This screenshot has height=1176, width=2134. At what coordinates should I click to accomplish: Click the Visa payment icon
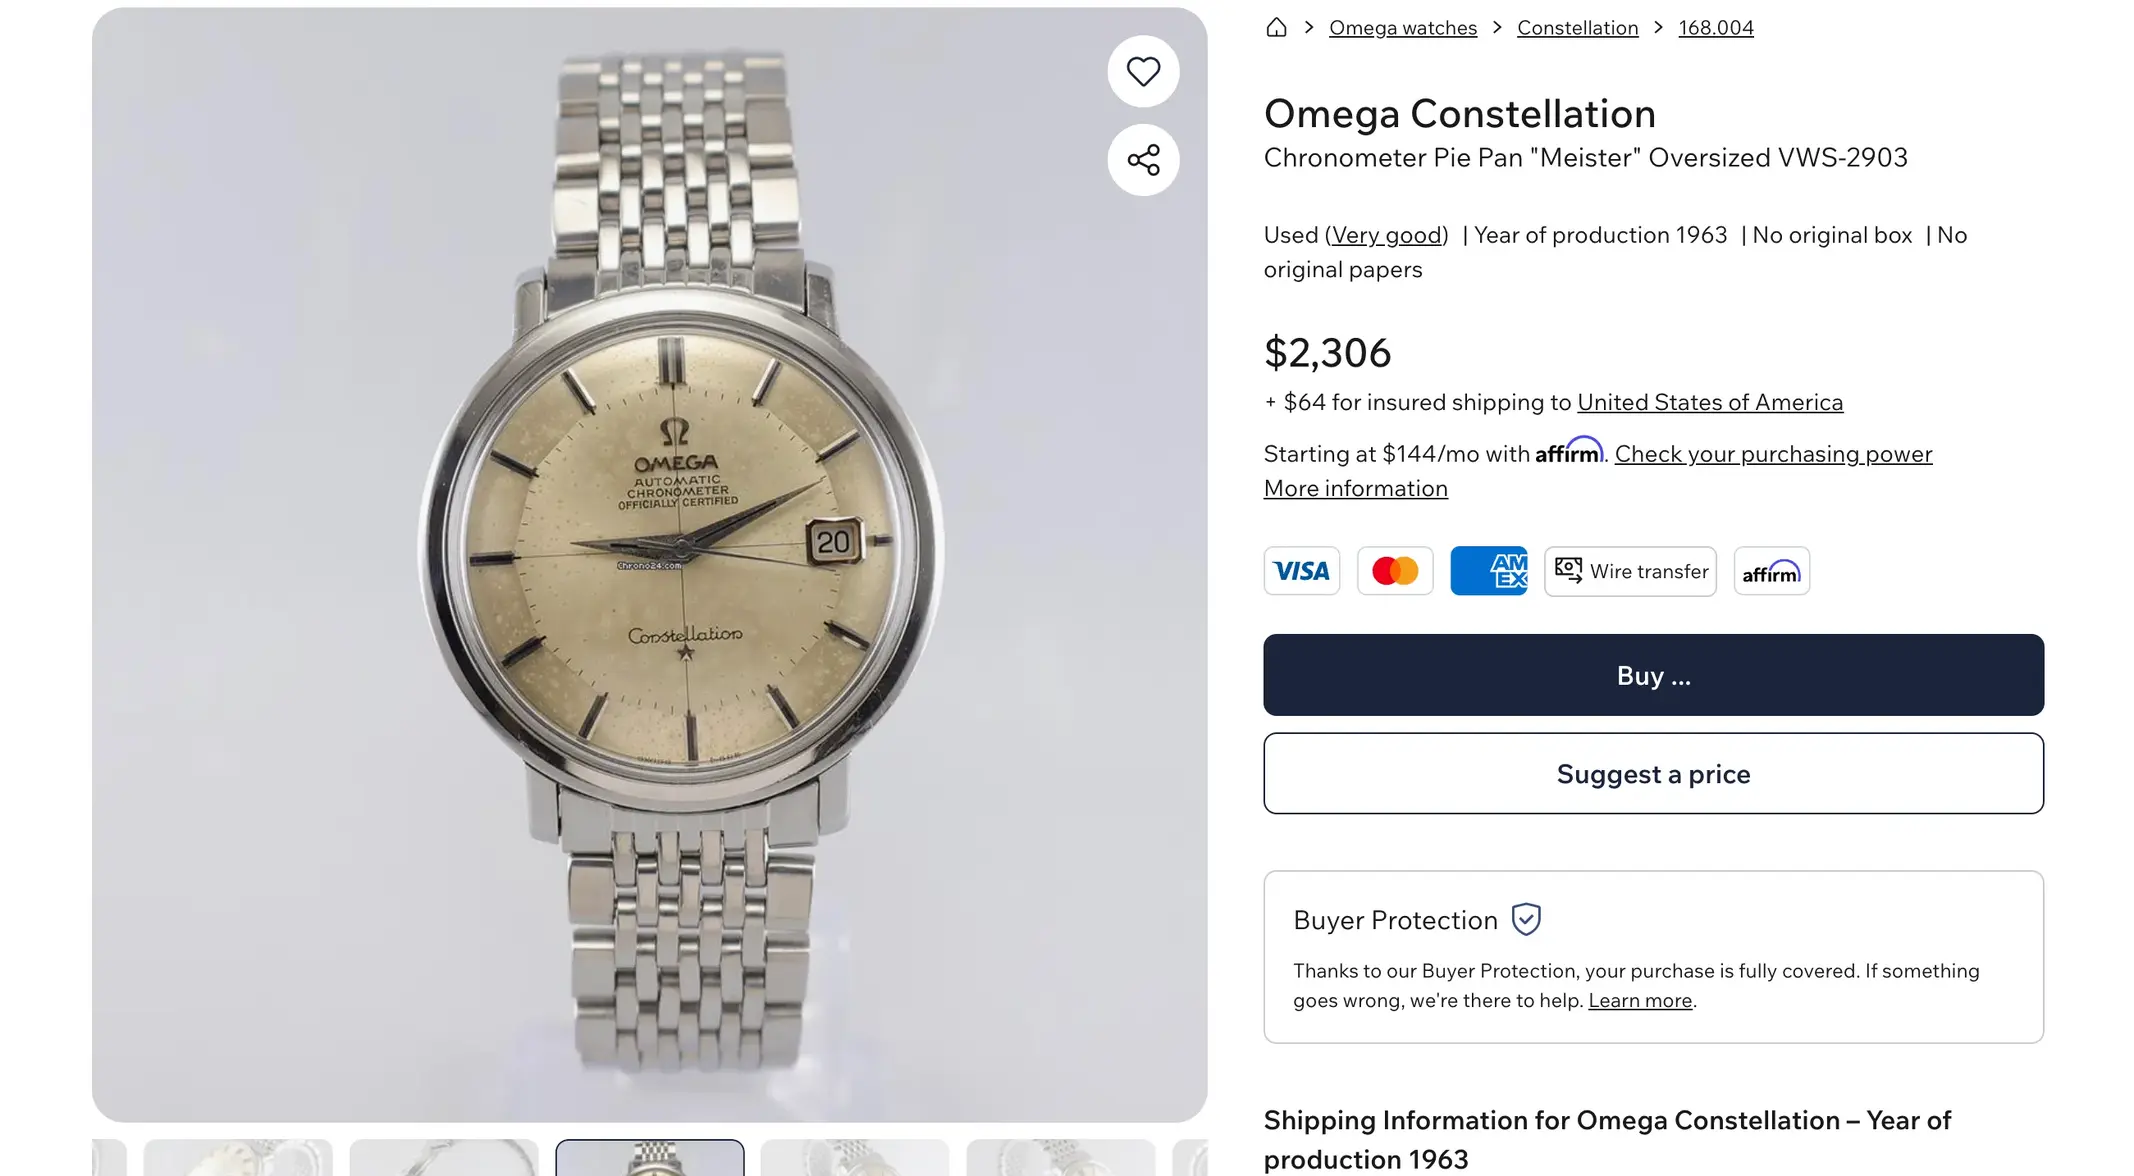[1301, 571]
